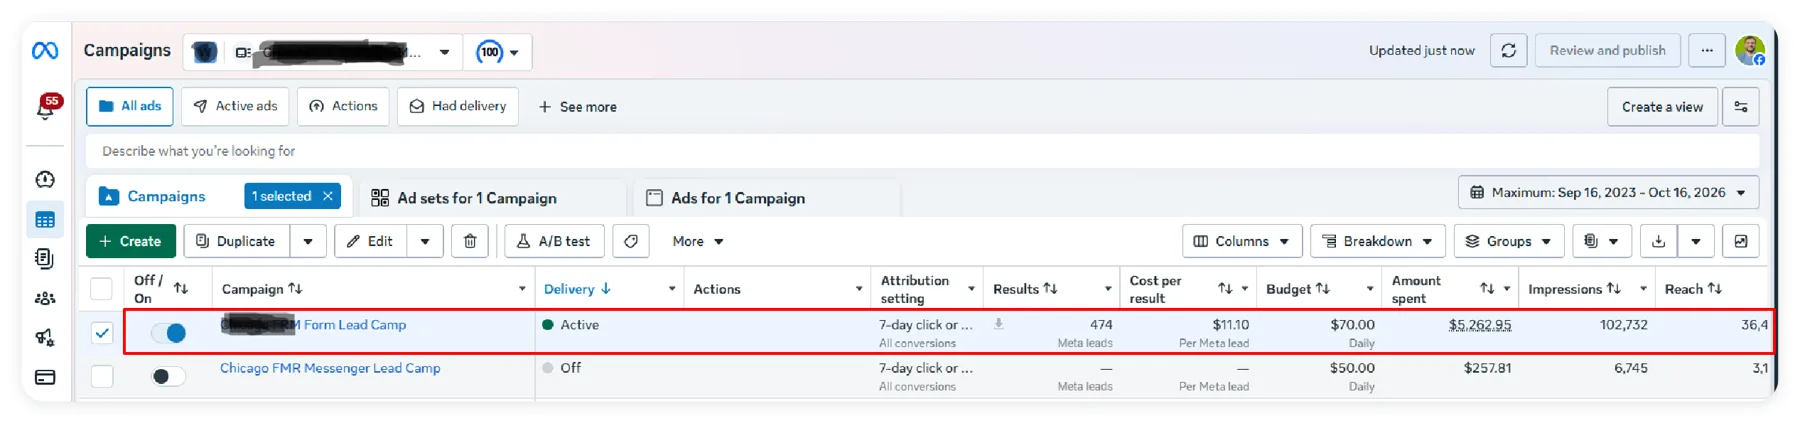Open the ad account selector dropdown
Viewport: 1800px width, 426px height.
[x=323, y=52]
